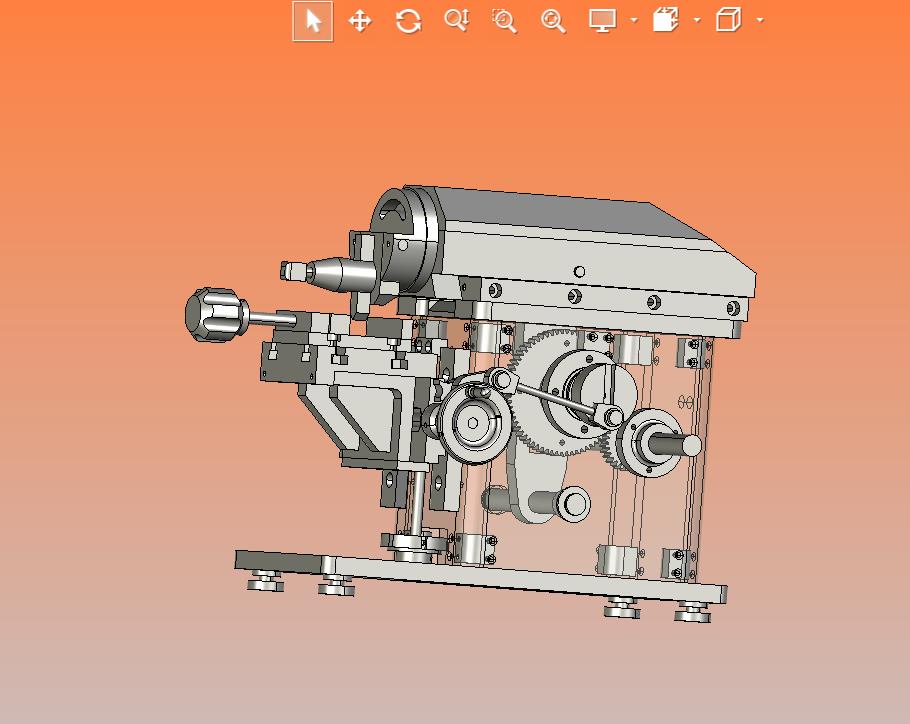Screen dimensions: 910x724
Task: Open the dropdown arrow beside monitor icon
Action: coord(634,20)
